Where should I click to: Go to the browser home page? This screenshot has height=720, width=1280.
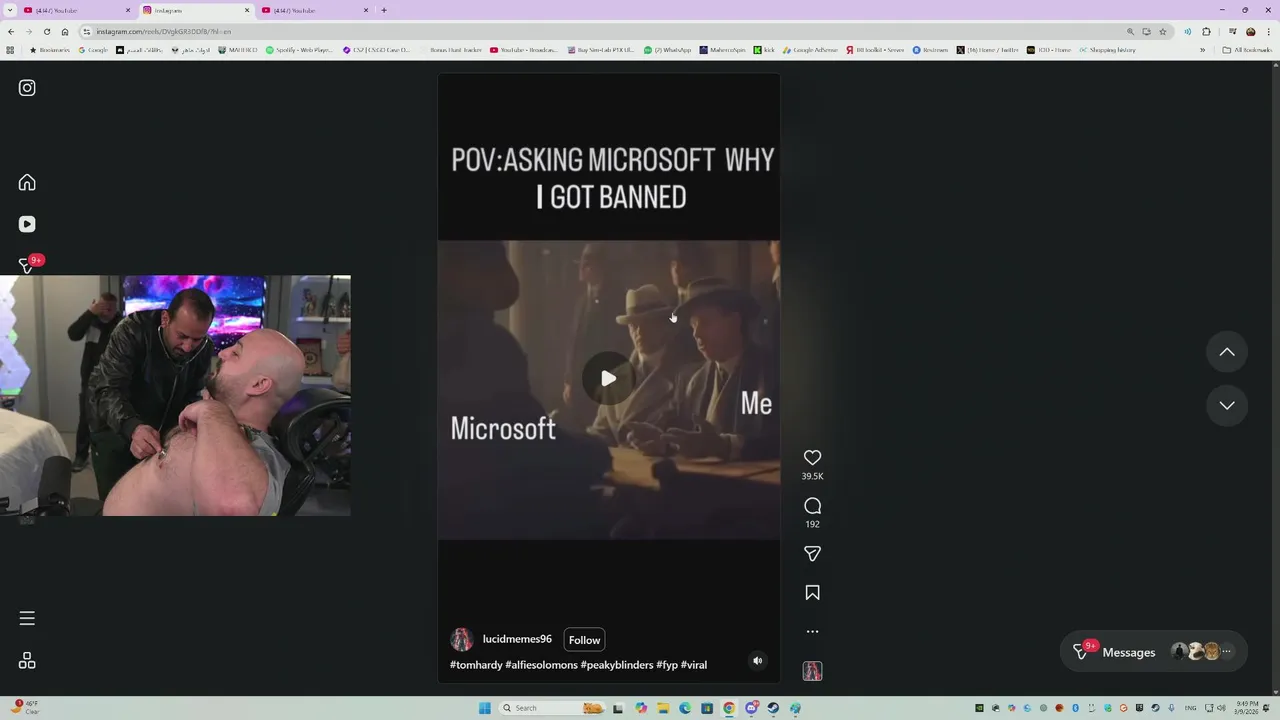tap(65, 31)
